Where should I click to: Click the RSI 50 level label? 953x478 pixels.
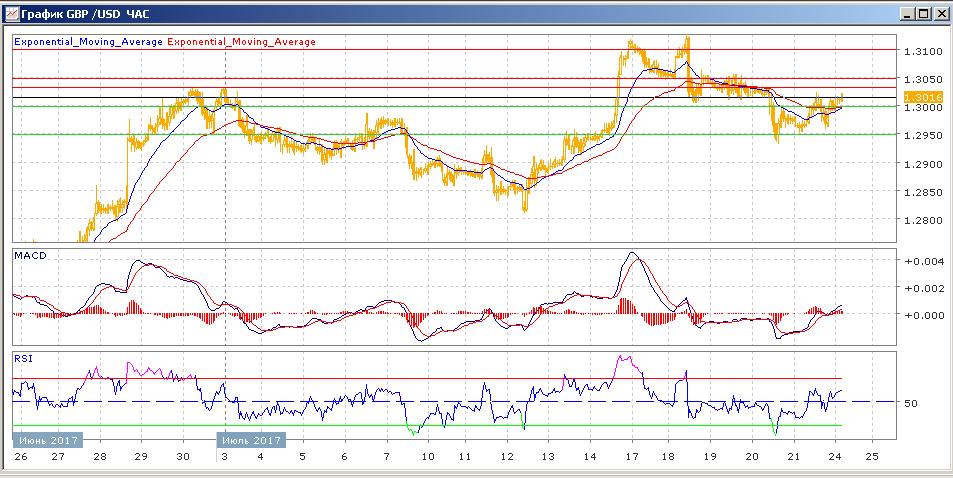tap(910, 403)
